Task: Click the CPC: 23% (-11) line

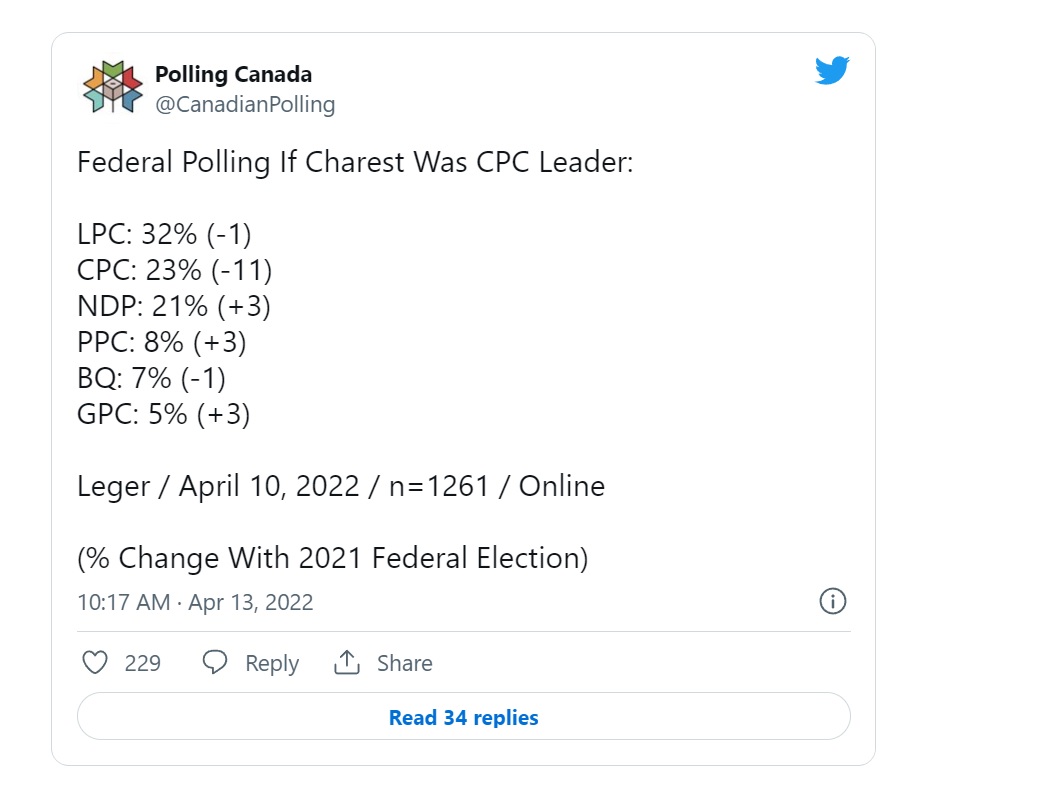Action: (x=175, y=271)
